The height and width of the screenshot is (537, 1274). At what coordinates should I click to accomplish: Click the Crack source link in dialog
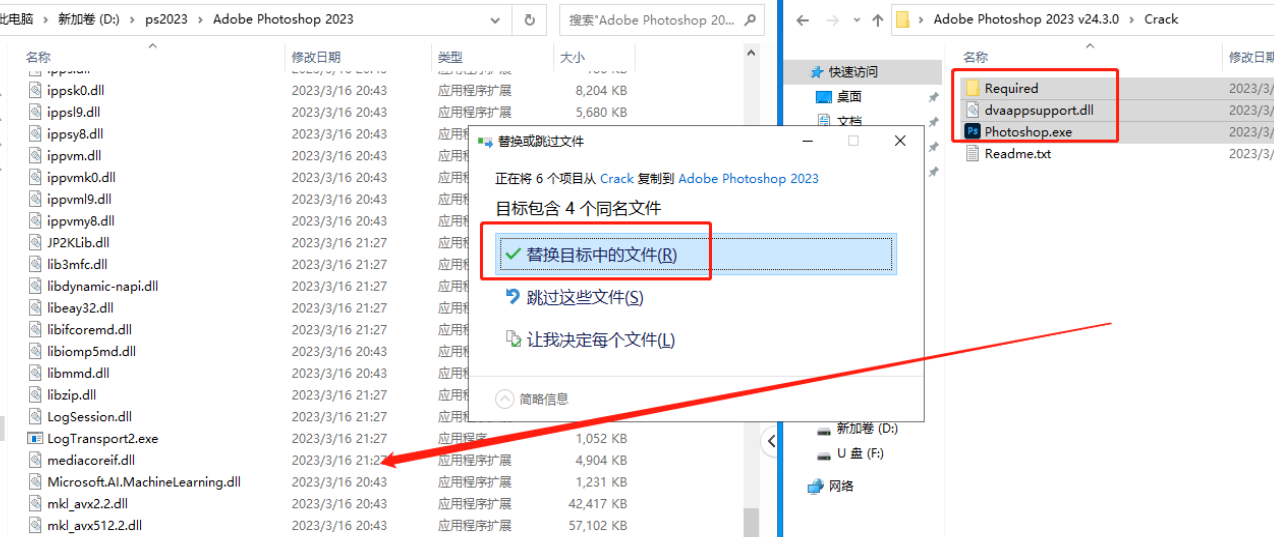(616, 178)
